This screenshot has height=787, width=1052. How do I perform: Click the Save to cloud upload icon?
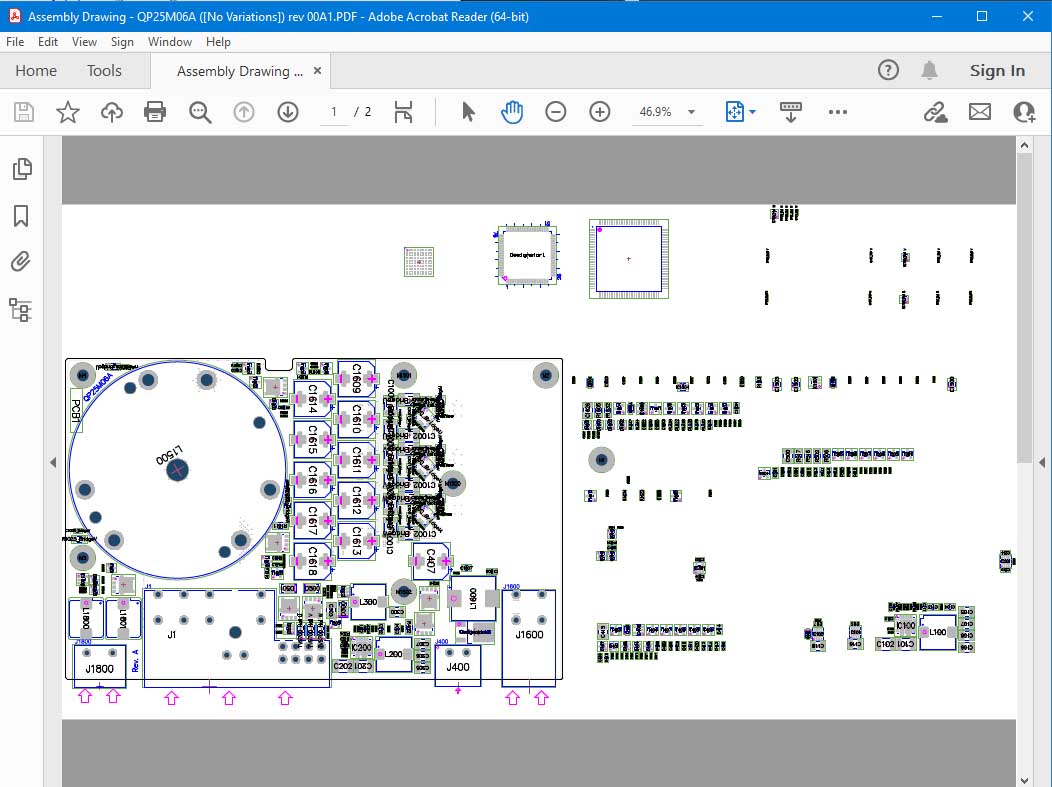111,112
